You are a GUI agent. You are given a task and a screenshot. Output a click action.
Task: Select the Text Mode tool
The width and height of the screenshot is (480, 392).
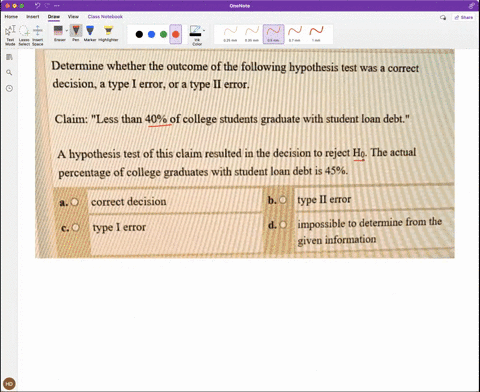tap(10, 35)
